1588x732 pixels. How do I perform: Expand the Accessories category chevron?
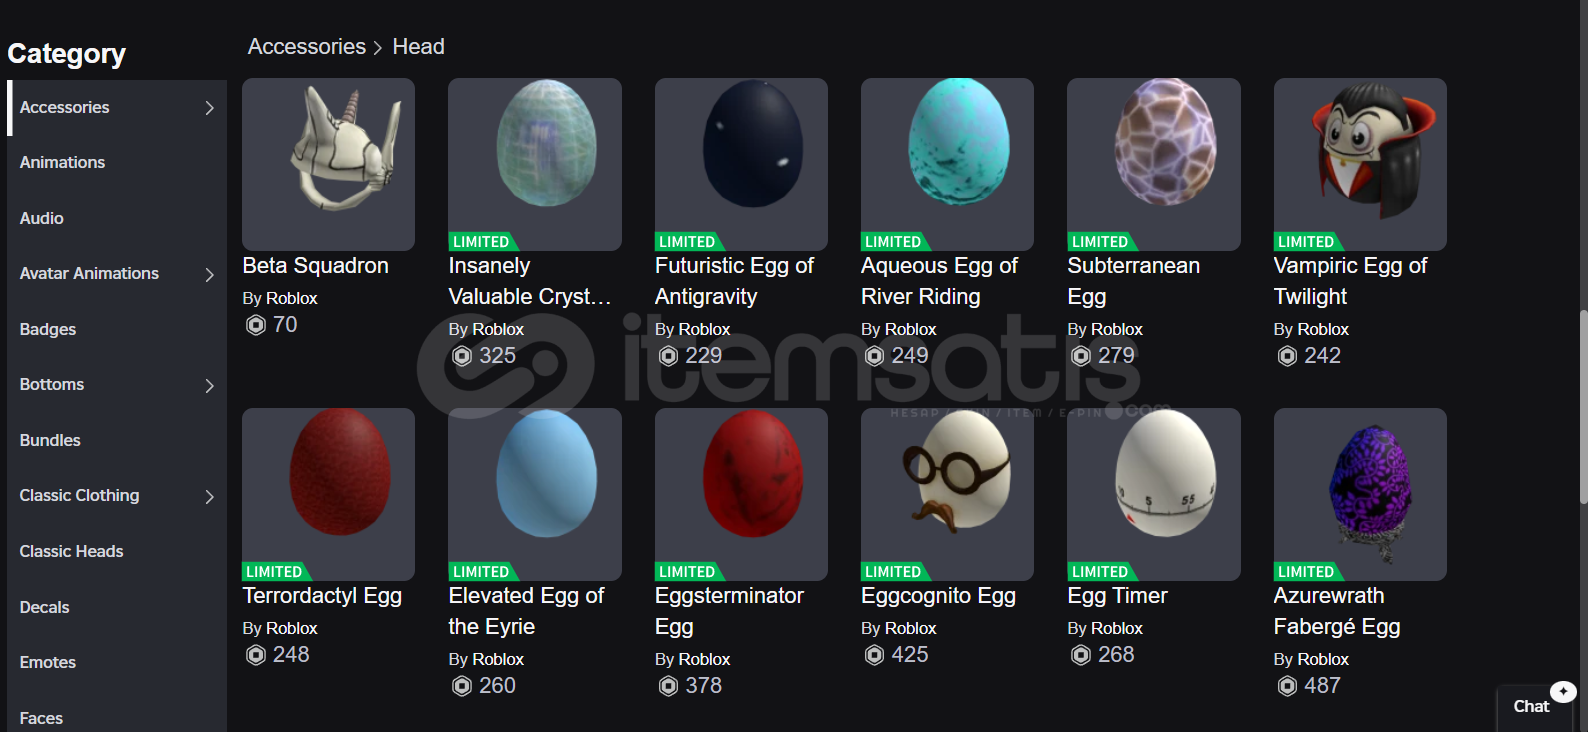click(x=209, y=108)
